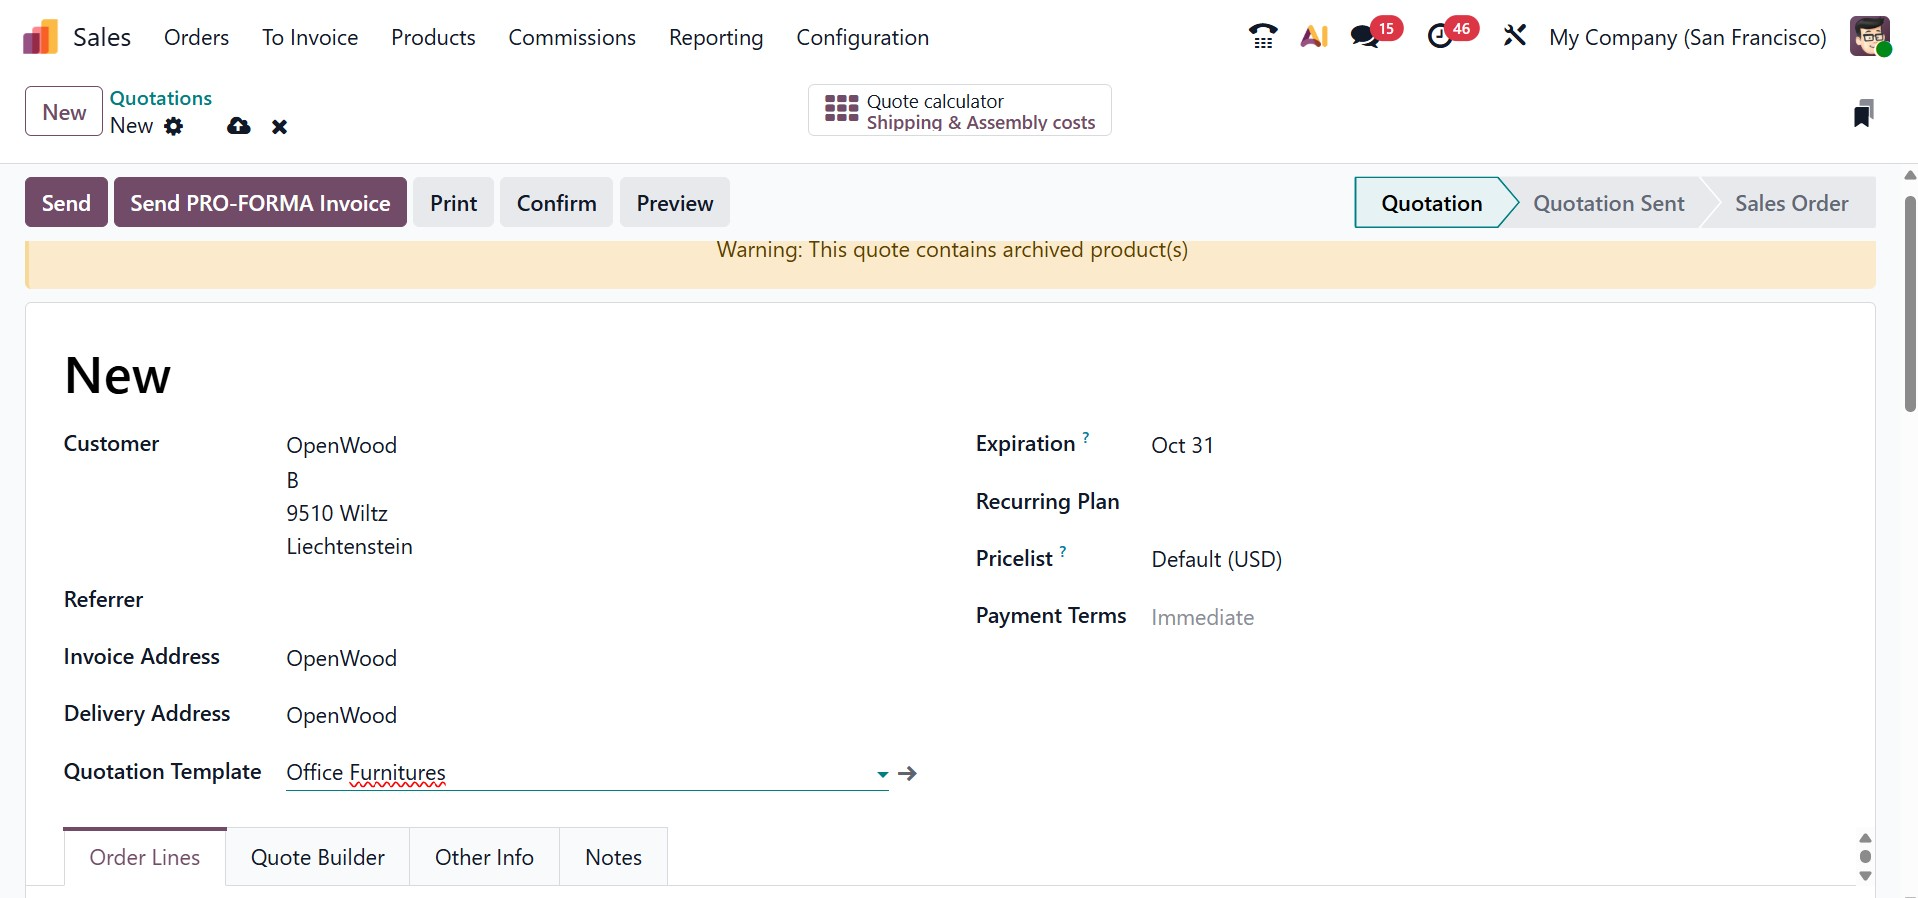Click the save manually cloud icon

(x=238, y=126)
